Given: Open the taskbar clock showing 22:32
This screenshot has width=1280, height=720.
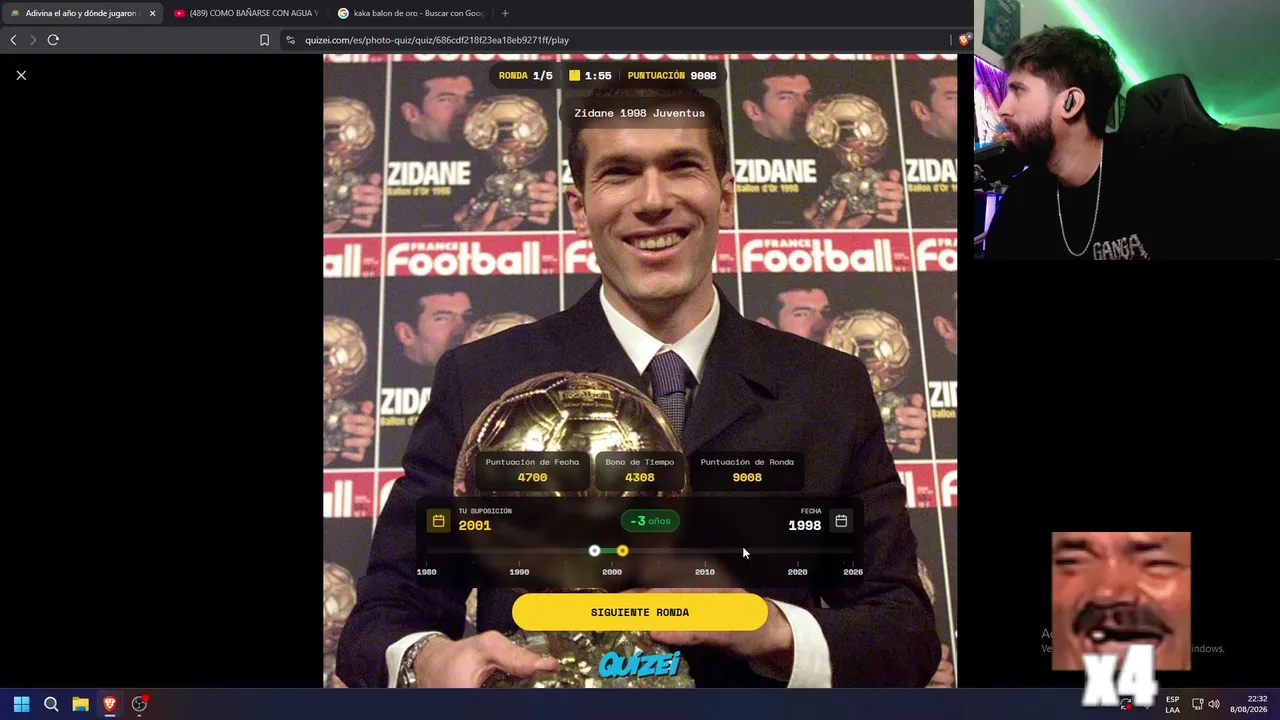Looking at the screenshot, I should coord(1249,704).
